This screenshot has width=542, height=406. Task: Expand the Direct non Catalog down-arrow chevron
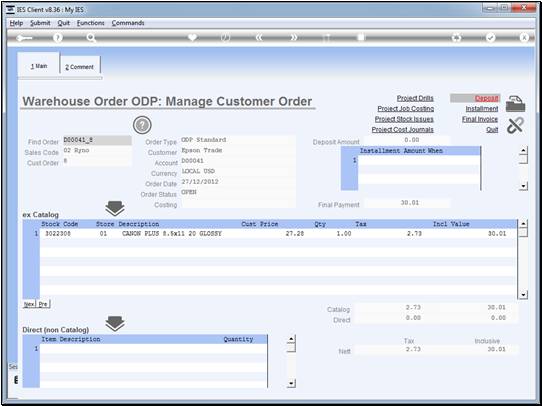pyautogui.click(x=115, y=324)
